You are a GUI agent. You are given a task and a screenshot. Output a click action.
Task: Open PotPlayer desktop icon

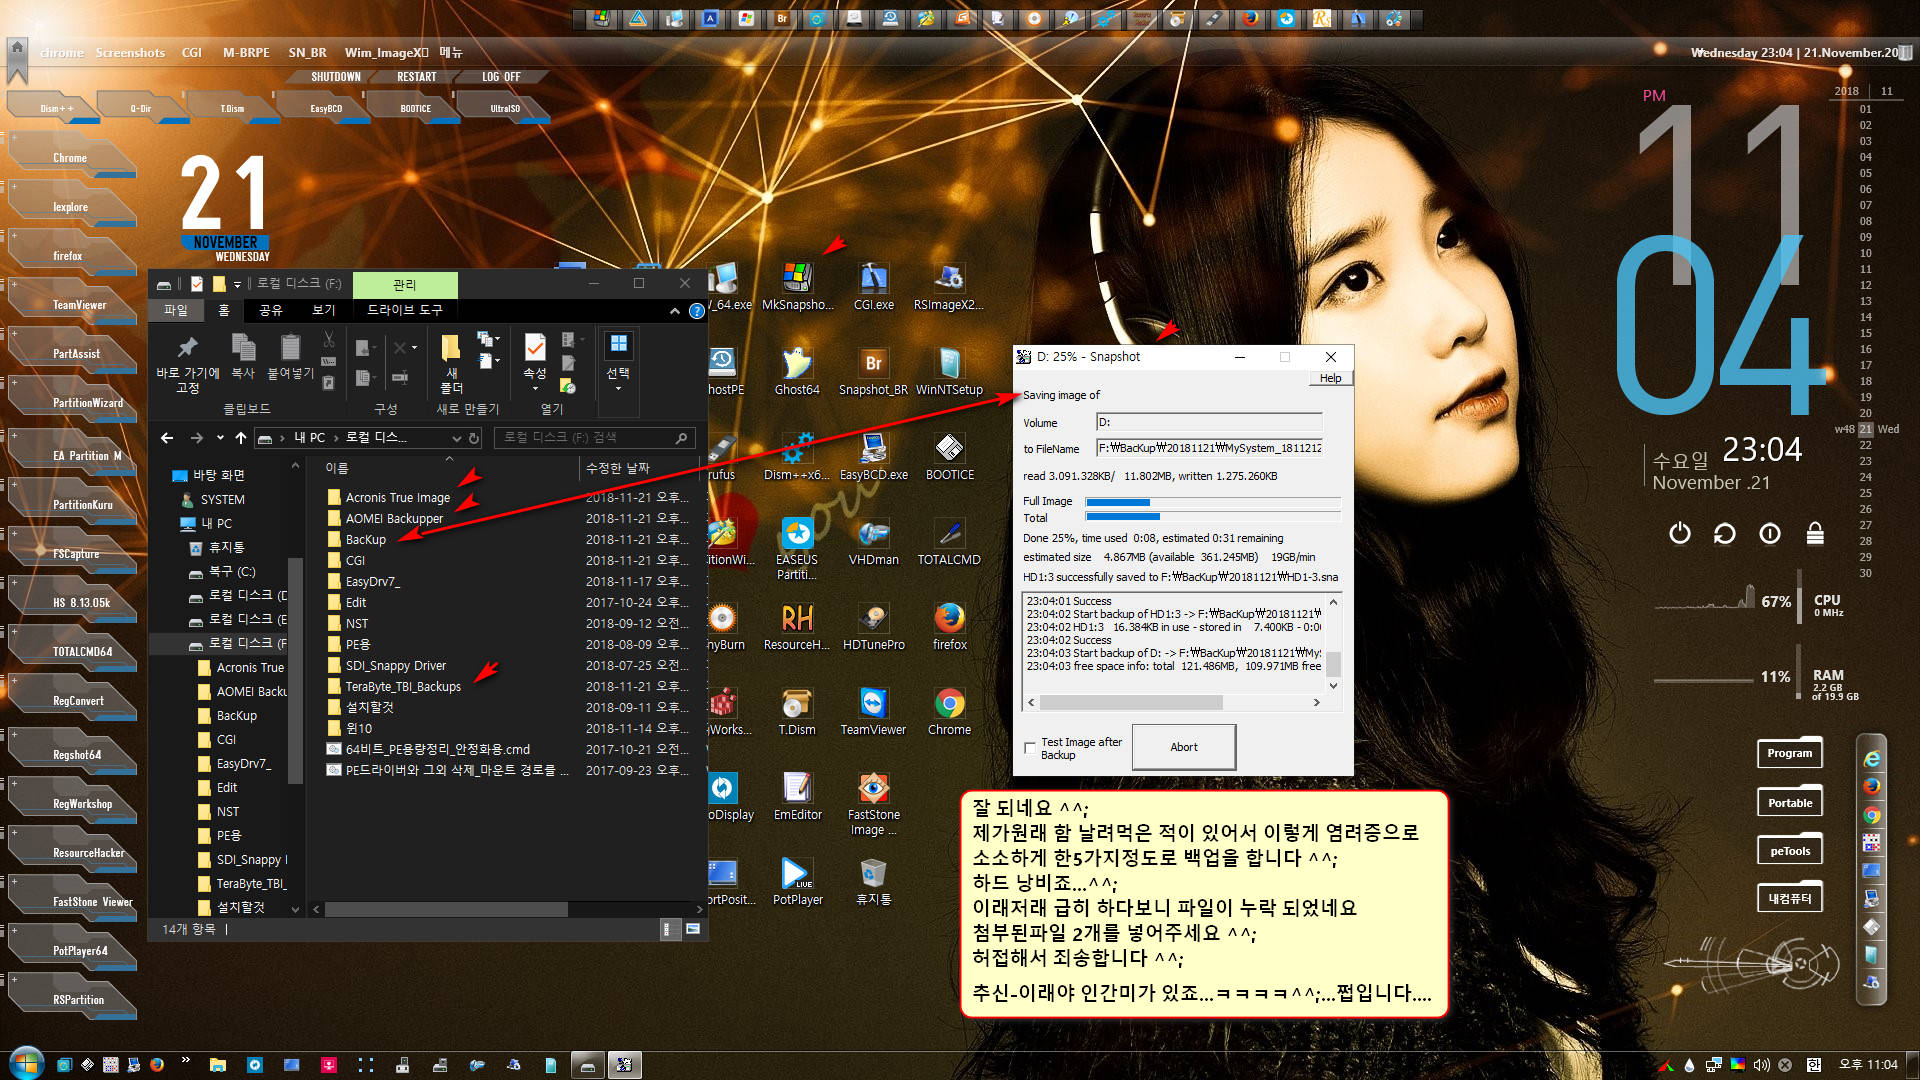797,881
